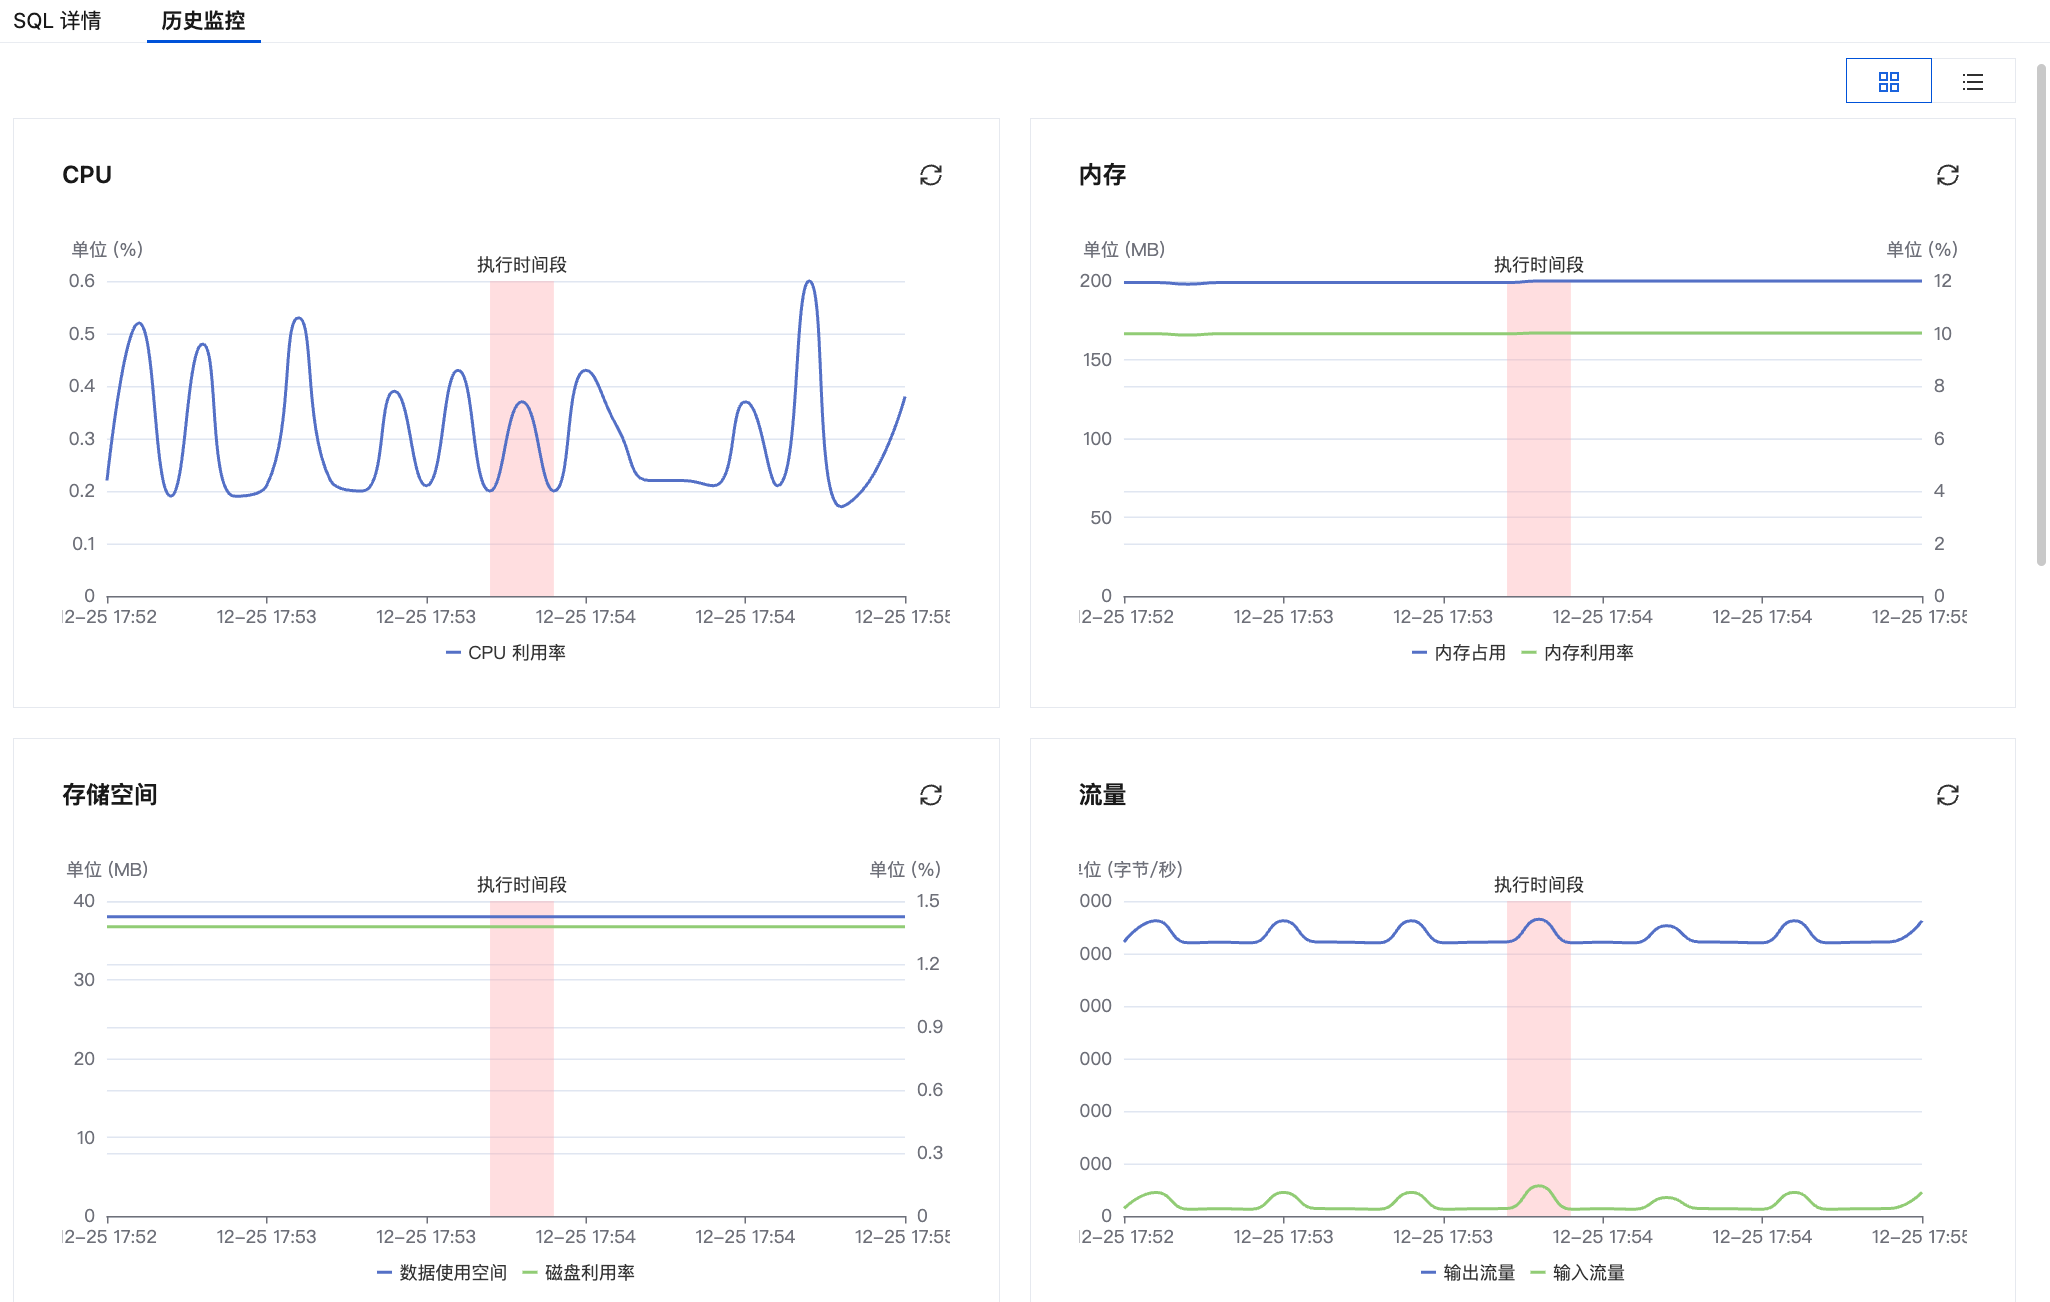Click 执行时间段 highlight in 存储空间 chart
Screen dimensions: 2050x1302
click(521, 1060)
